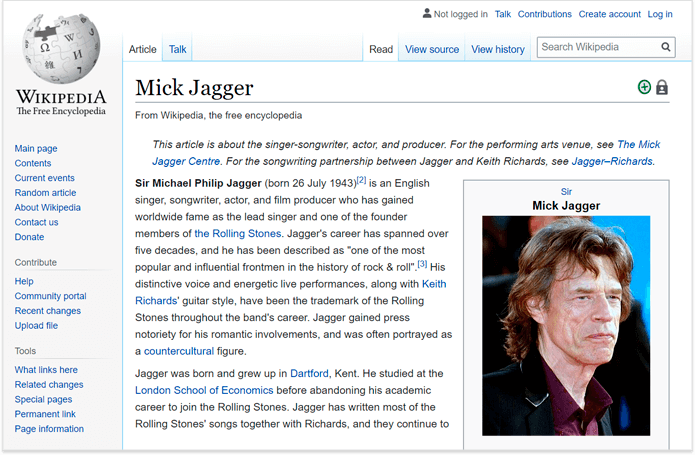Open the Help link

tap(24, 281)
